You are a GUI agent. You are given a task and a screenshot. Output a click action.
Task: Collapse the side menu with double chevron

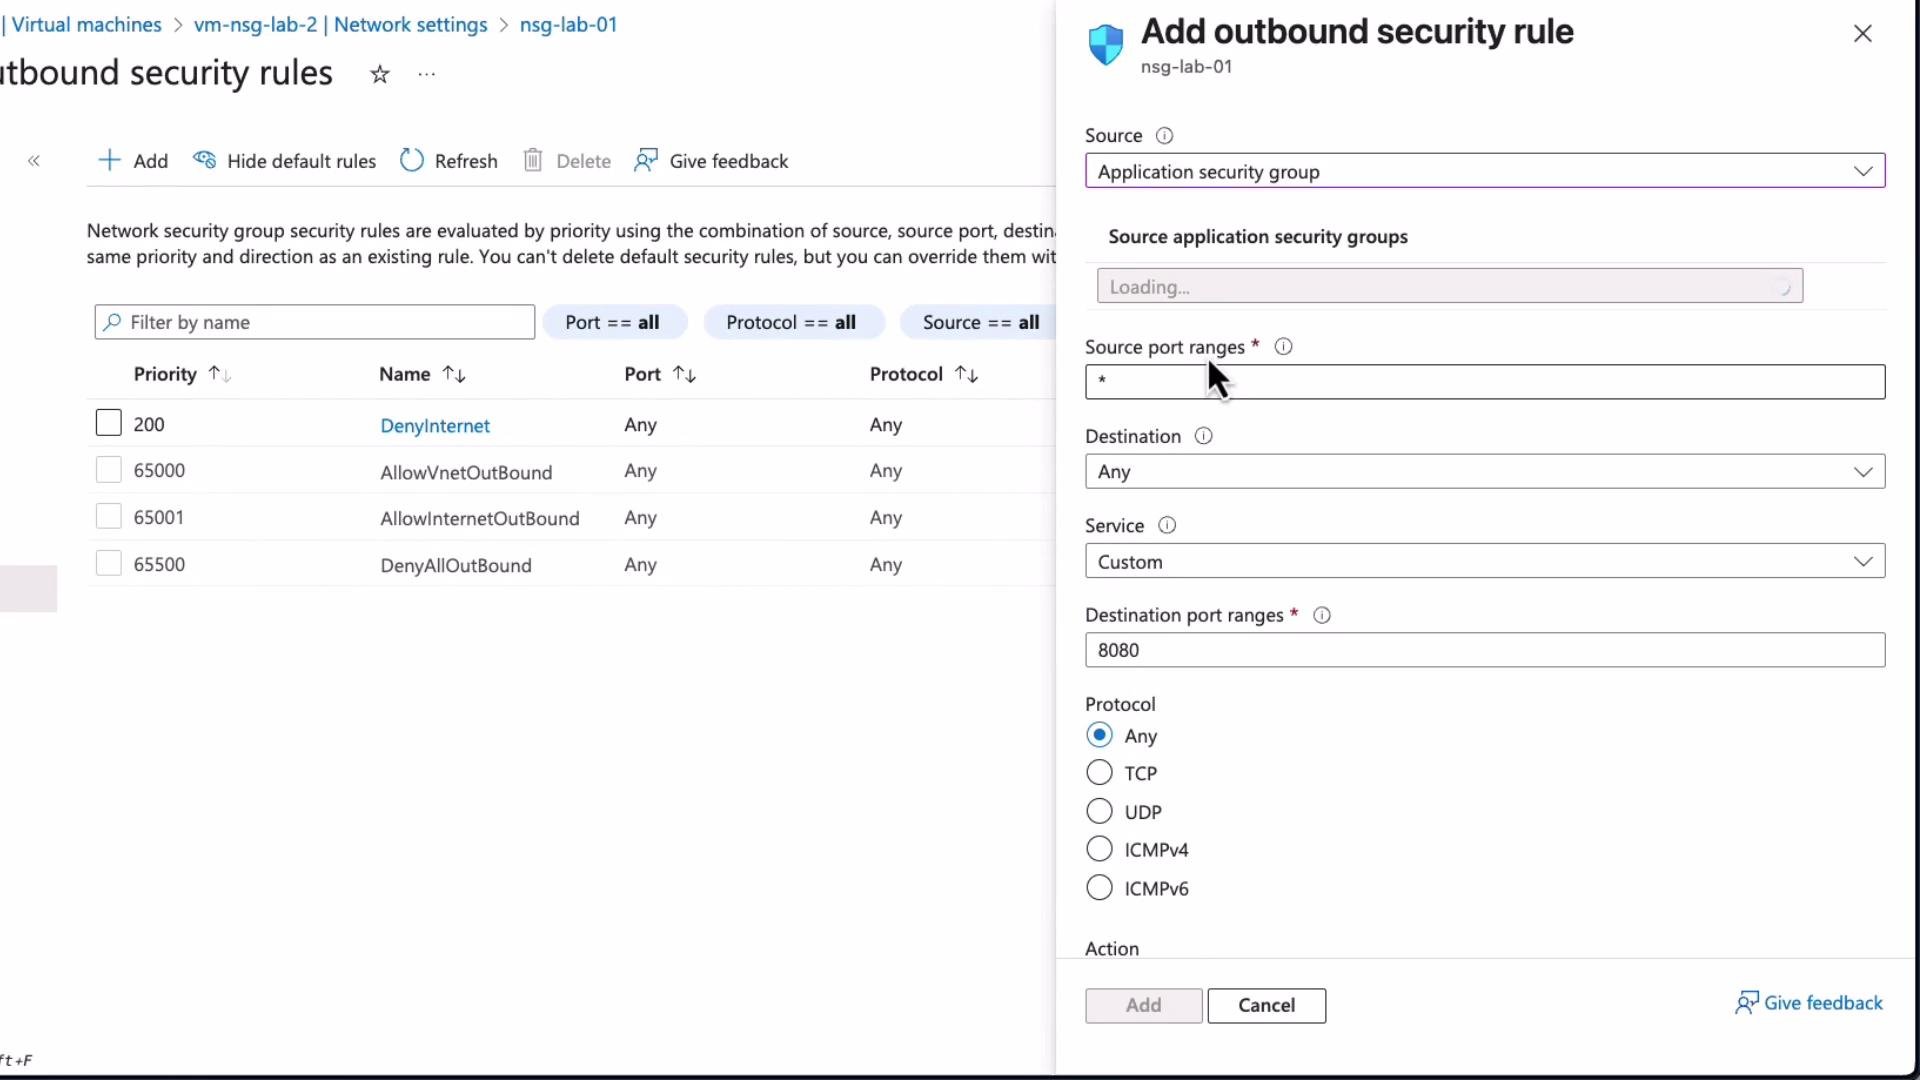click(34, 161)
